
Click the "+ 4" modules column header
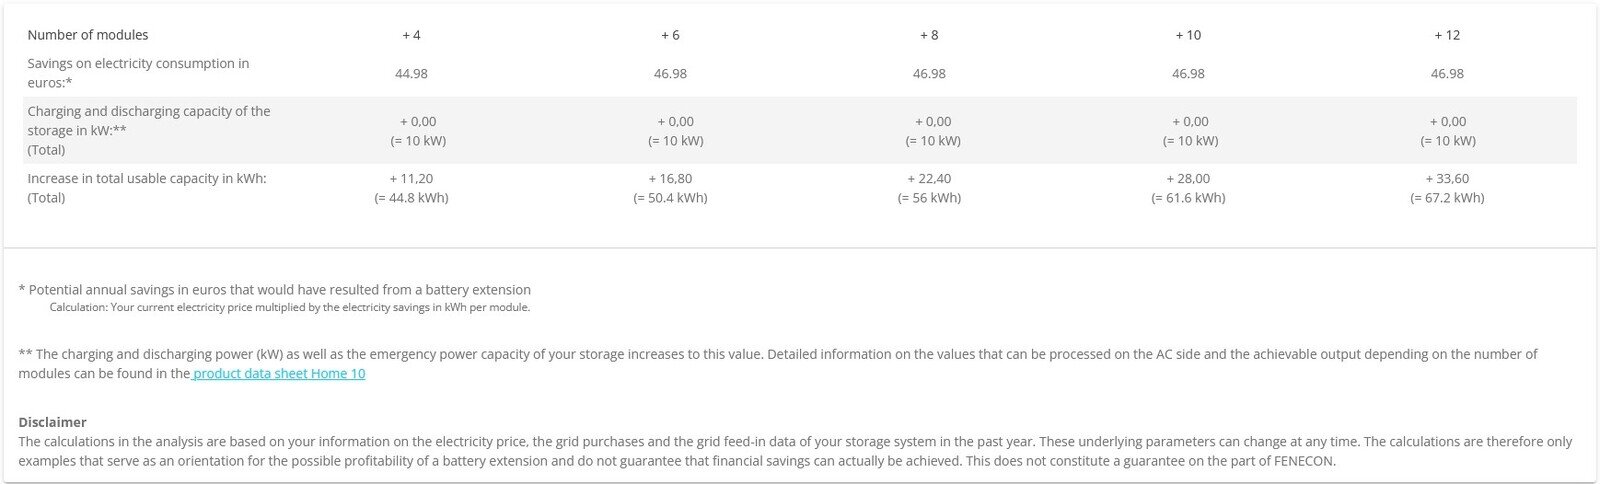pyautogui.click(x=411, y=35)
